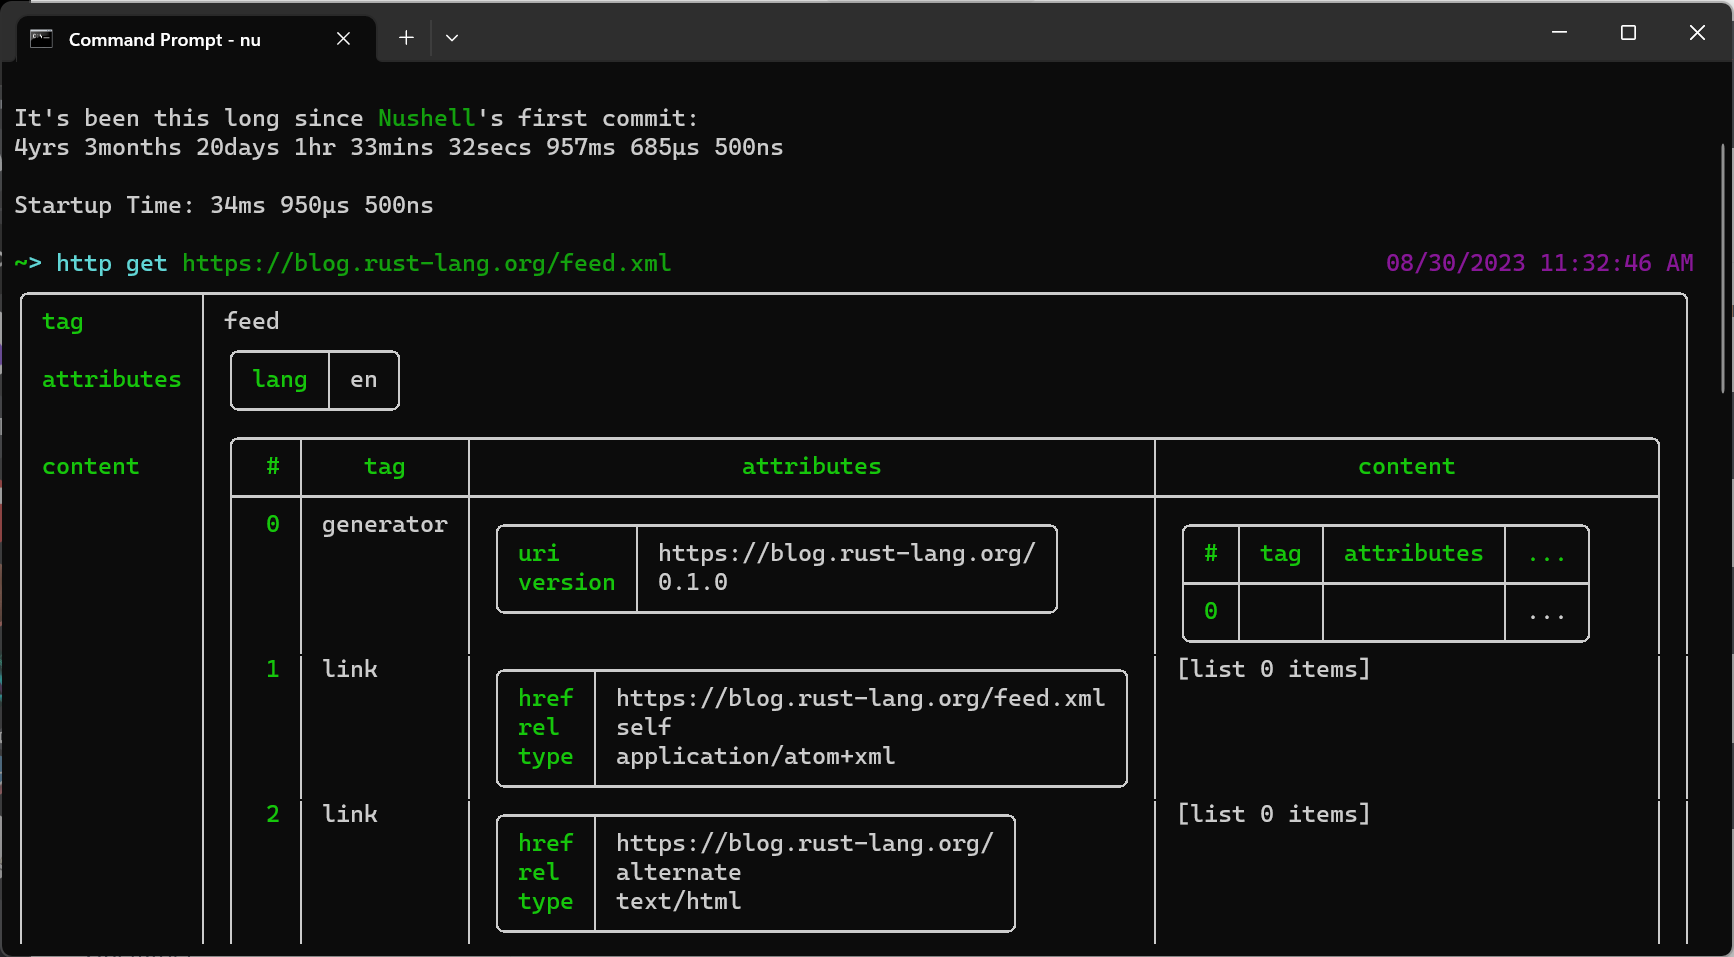1734x957 pixels.
Task: Click the feed.xml href in link row 1
Action: [860, 698]
